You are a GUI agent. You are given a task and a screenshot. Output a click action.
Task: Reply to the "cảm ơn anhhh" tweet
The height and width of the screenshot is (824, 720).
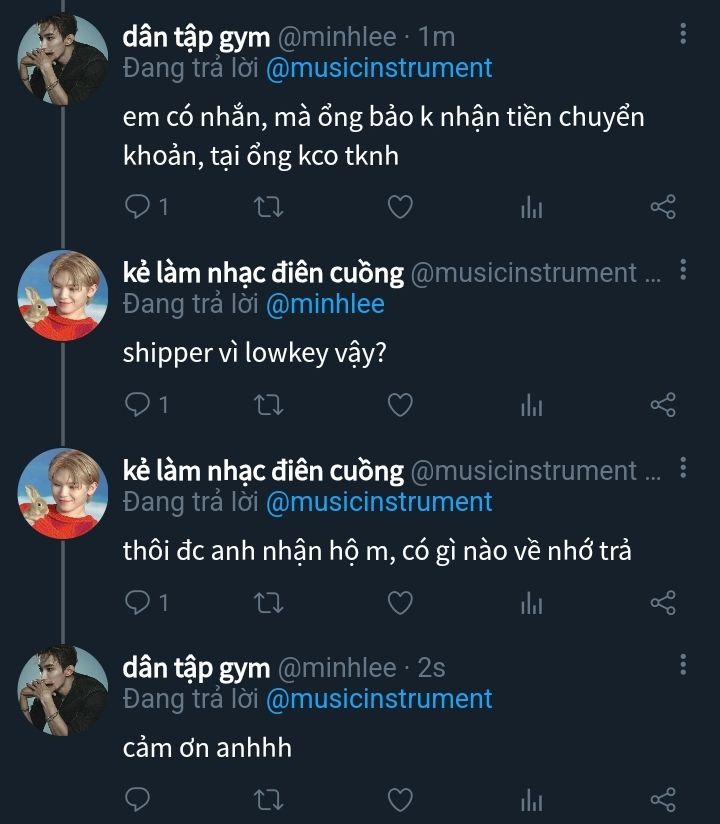coord(139,800)
